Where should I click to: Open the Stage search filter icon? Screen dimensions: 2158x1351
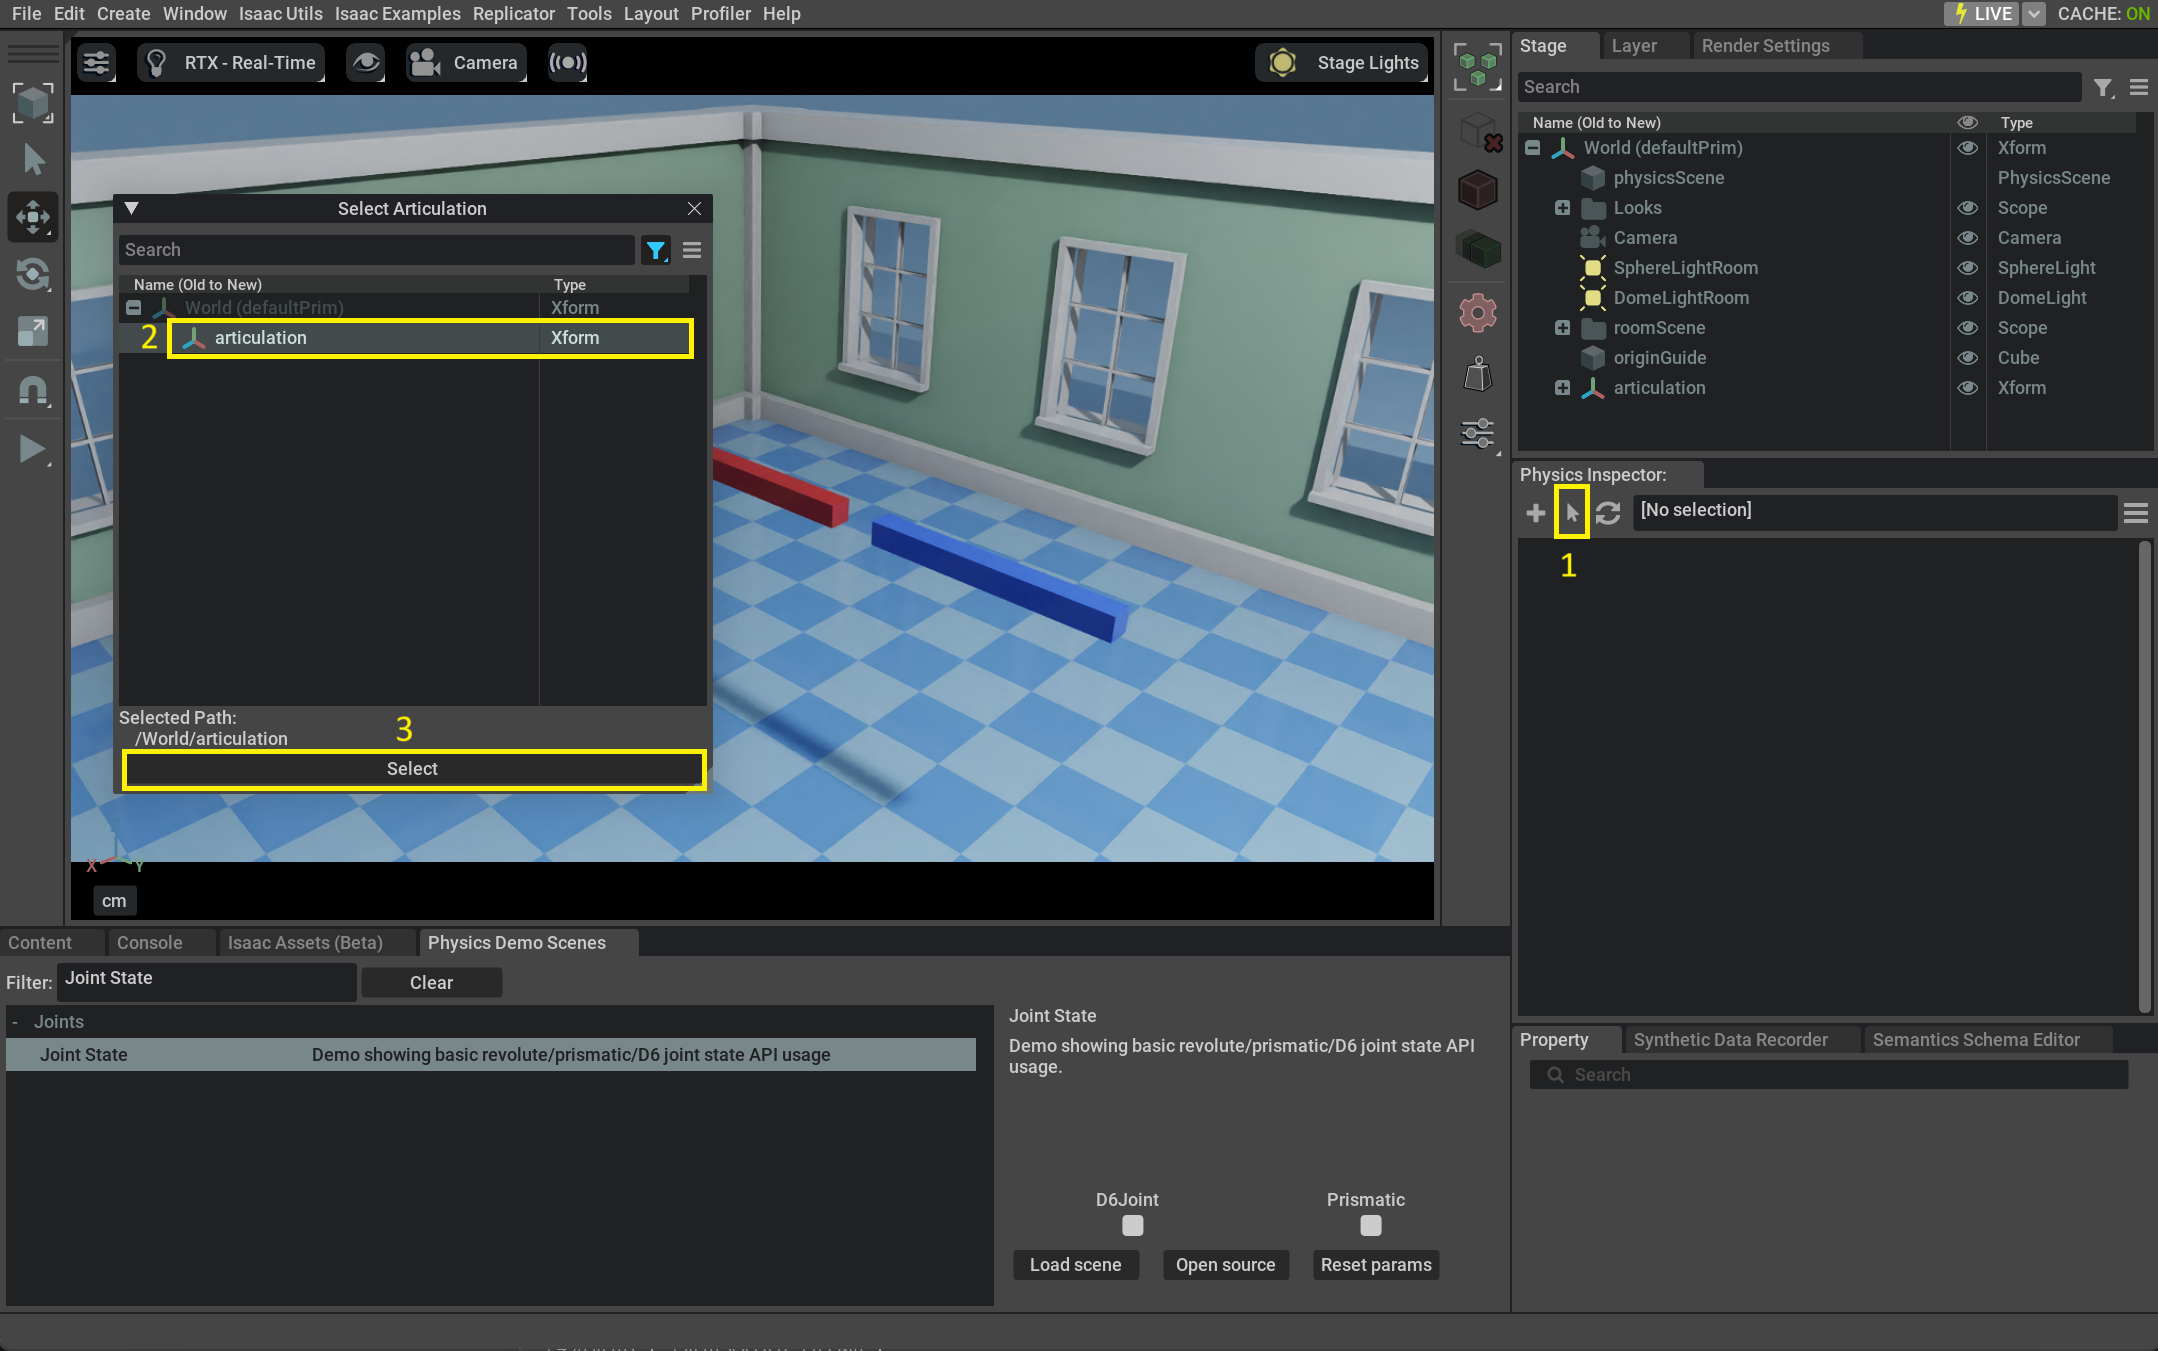point(2103,88)
